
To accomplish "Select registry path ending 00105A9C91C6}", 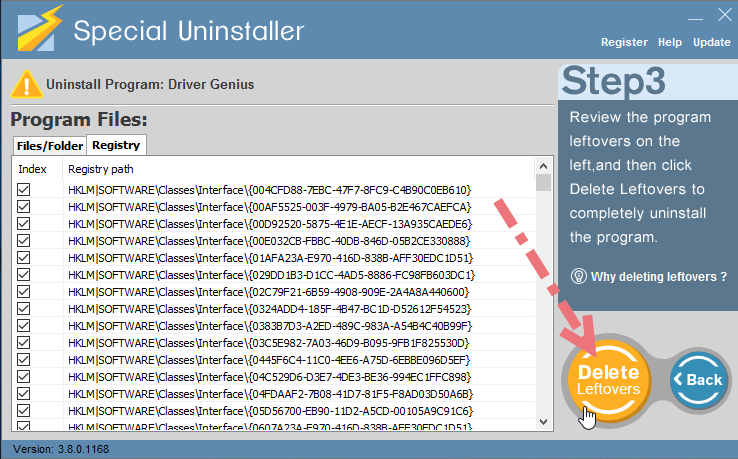I will [271, 411].
